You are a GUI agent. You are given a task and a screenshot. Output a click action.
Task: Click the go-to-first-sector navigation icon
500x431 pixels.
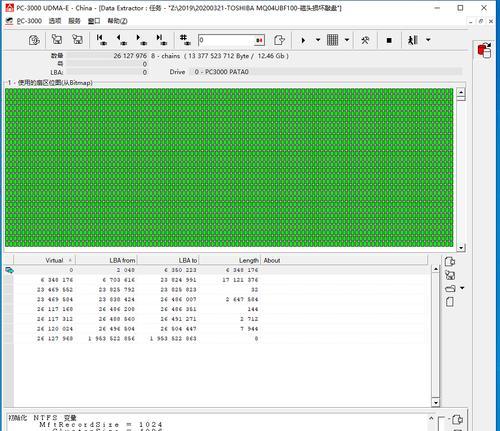pyautogui.click(x=101, y=40)
